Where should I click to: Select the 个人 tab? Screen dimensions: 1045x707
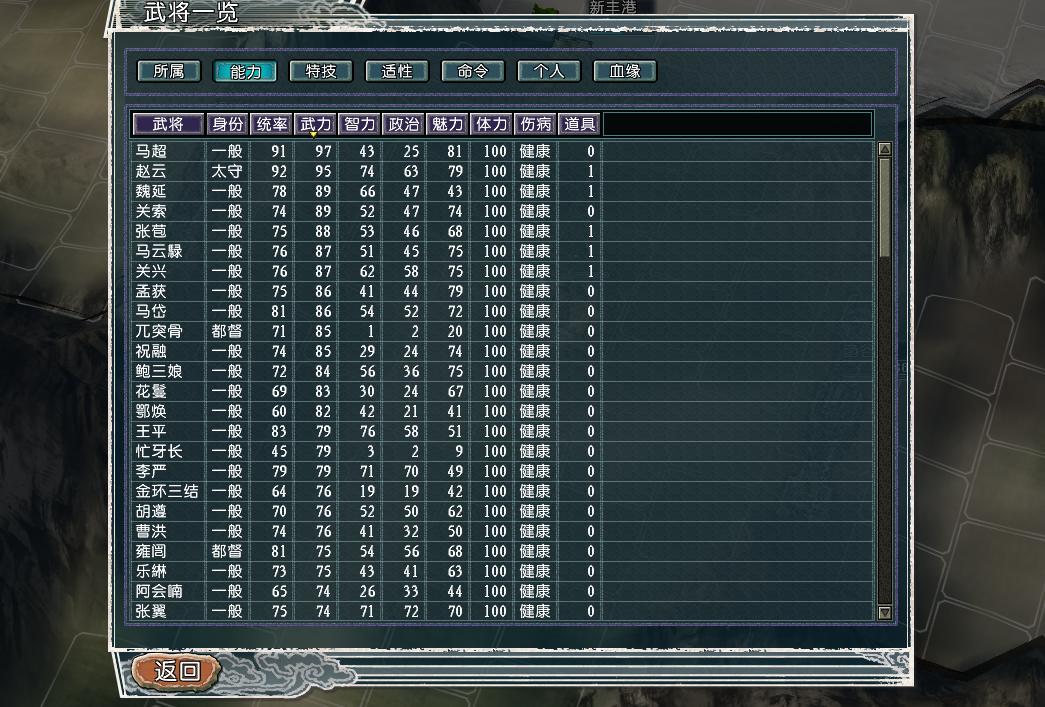548,71
